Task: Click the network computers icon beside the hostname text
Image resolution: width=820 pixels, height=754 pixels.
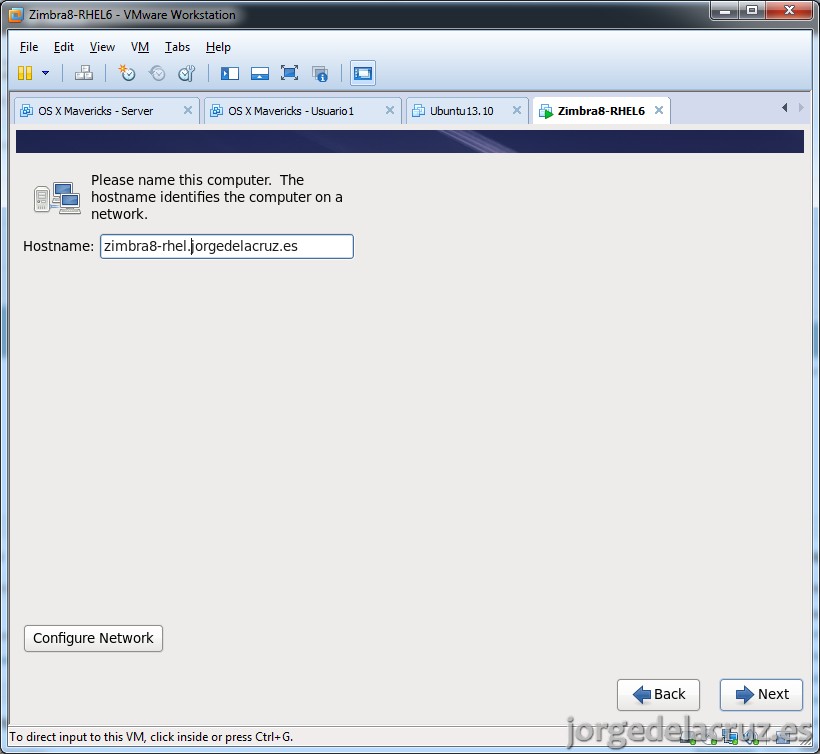Action: [57, 198]
